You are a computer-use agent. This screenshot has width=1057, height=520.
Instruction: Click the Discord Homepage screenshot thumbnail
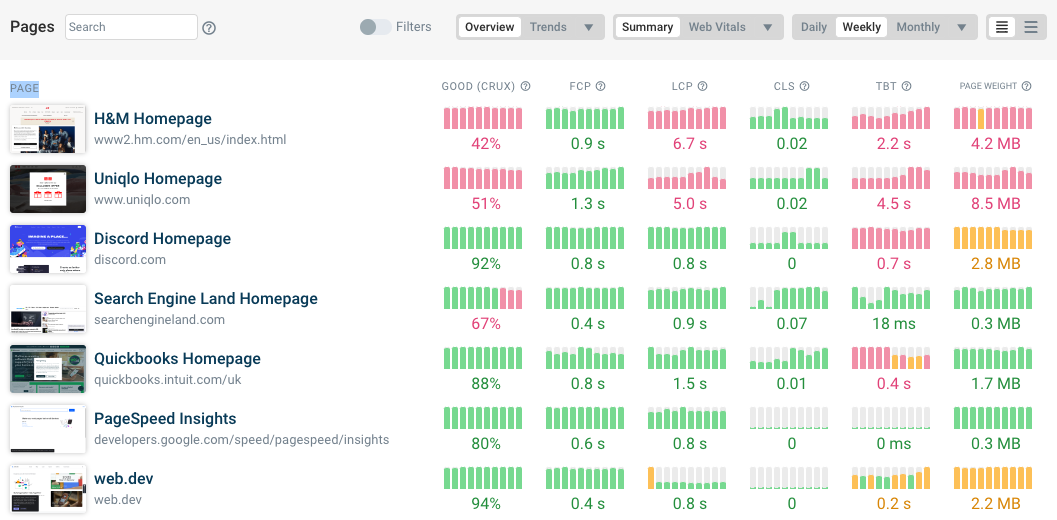click(x=48, y=249)
